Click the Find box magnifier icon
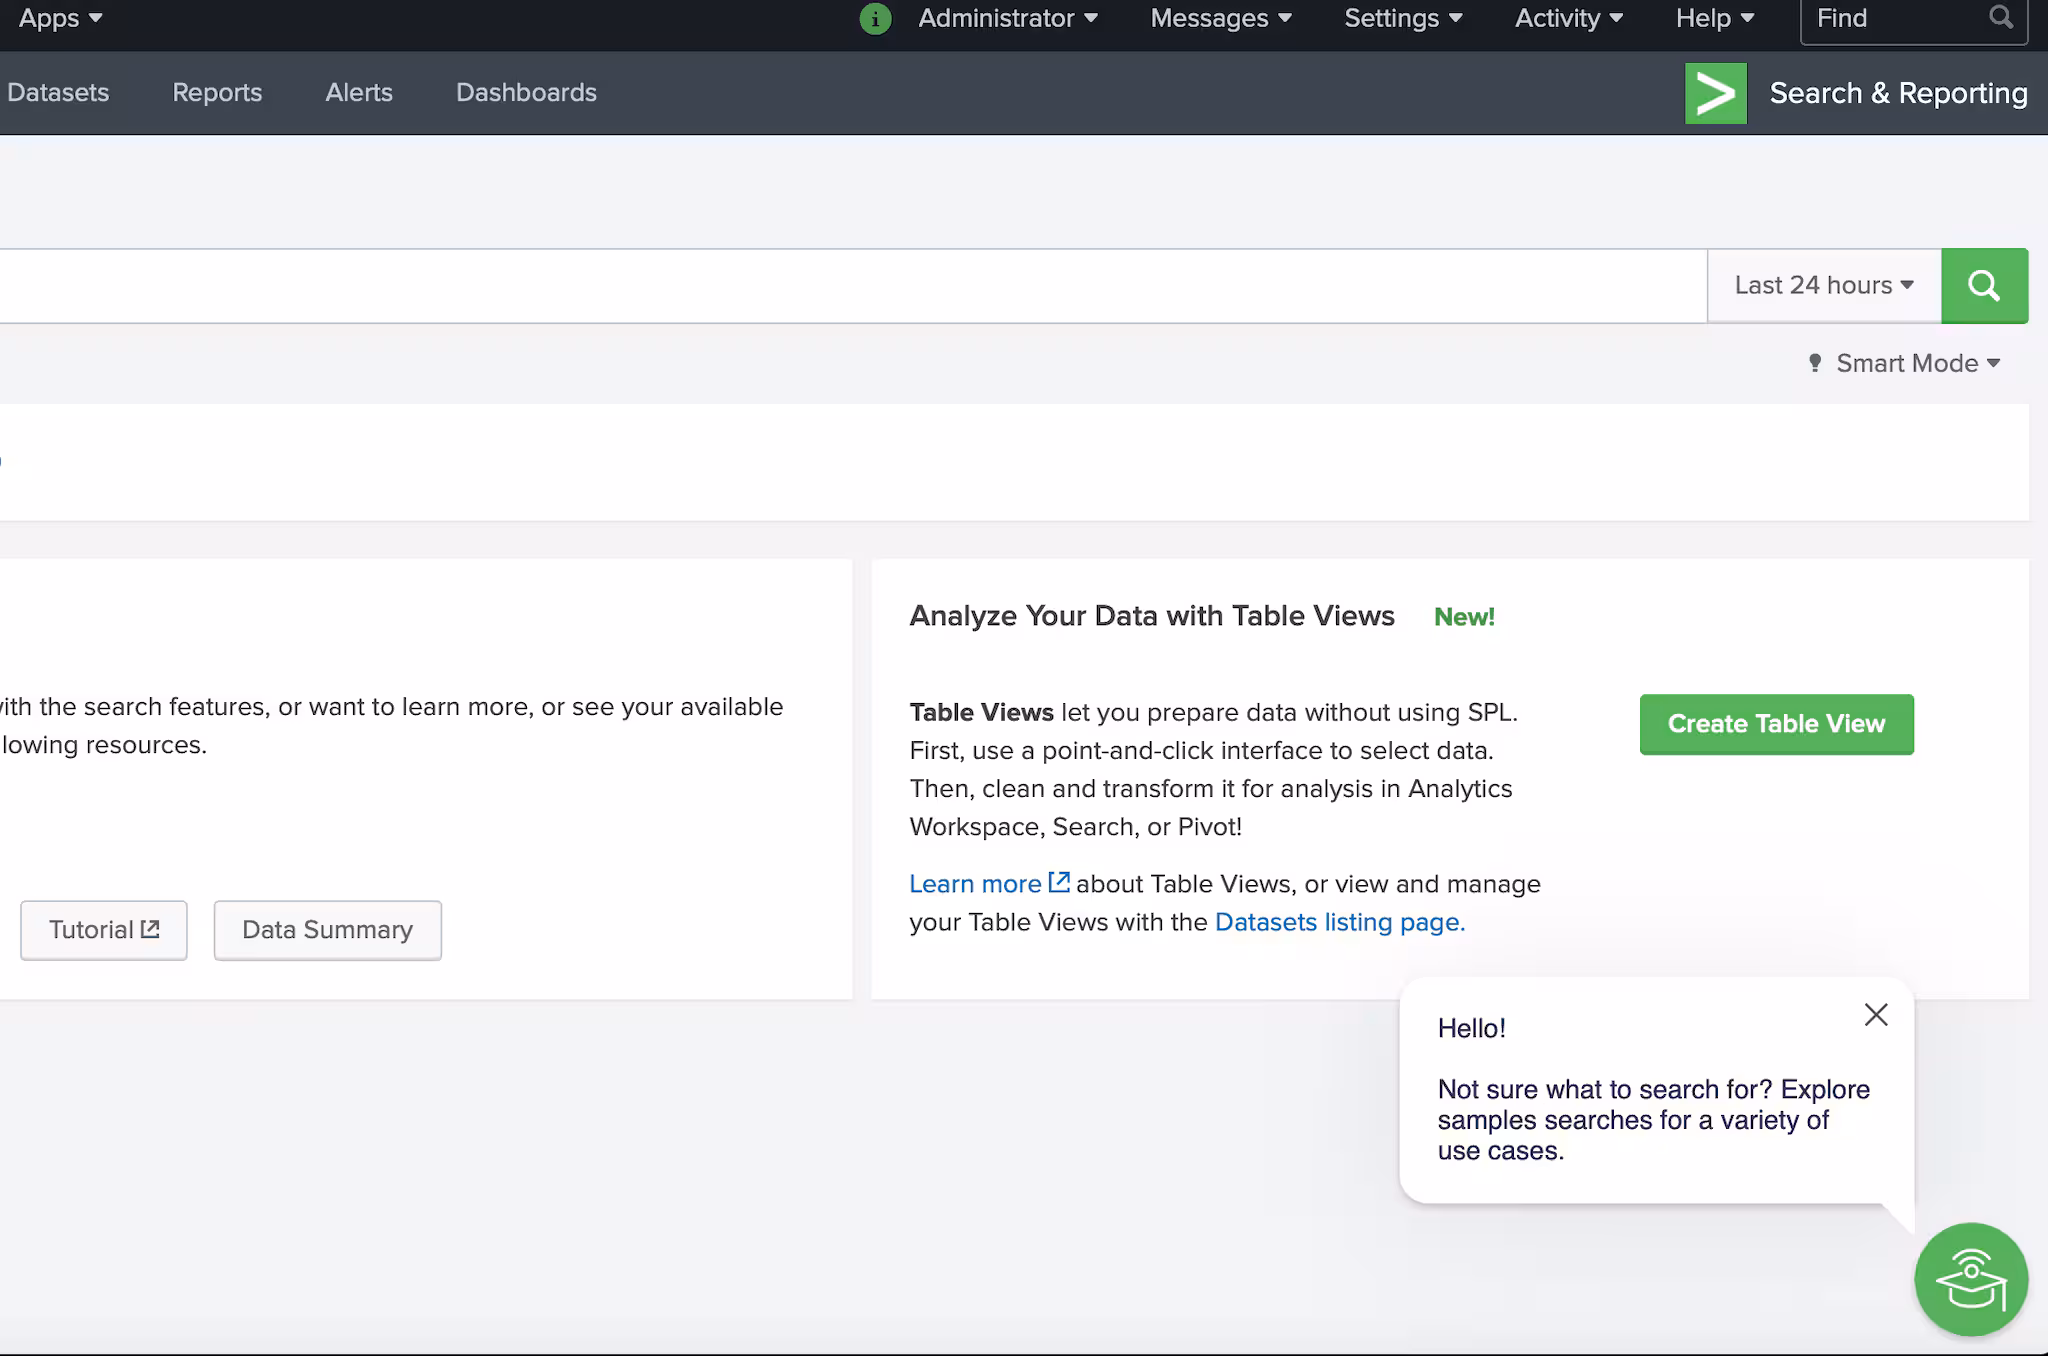Screen dimensions: 2048x1356 2000,18
